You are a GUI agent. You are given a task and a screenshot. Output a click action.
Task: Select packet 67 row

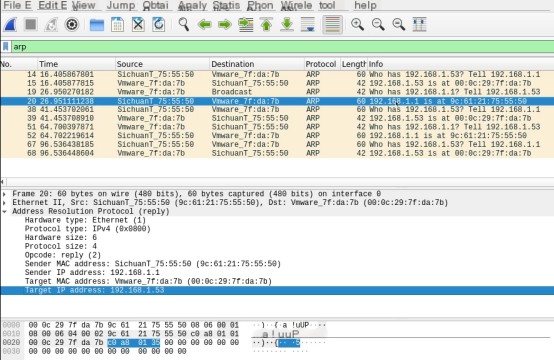(x=277, y=144)
